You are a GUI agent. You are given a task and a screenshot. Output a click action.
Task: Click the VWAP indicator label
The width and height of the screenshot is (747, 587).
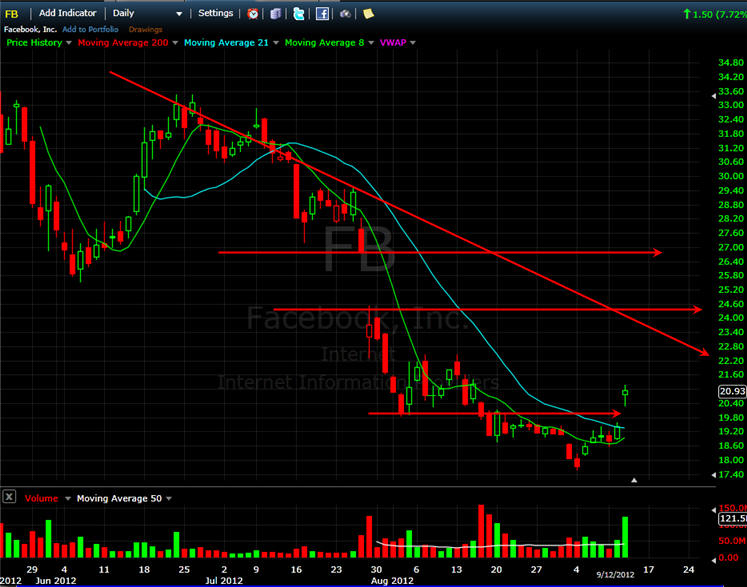coord(393,42)
